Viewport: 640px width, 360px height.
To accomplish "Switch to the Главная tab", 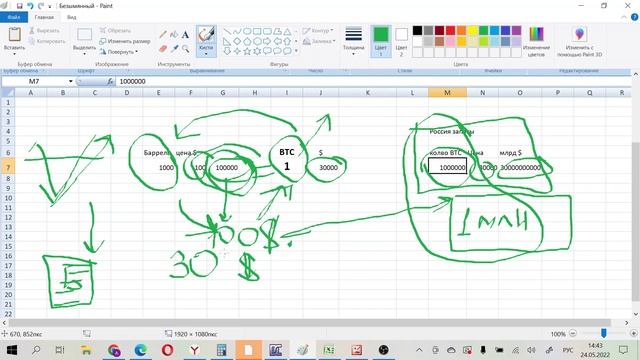I will [44, 17].
